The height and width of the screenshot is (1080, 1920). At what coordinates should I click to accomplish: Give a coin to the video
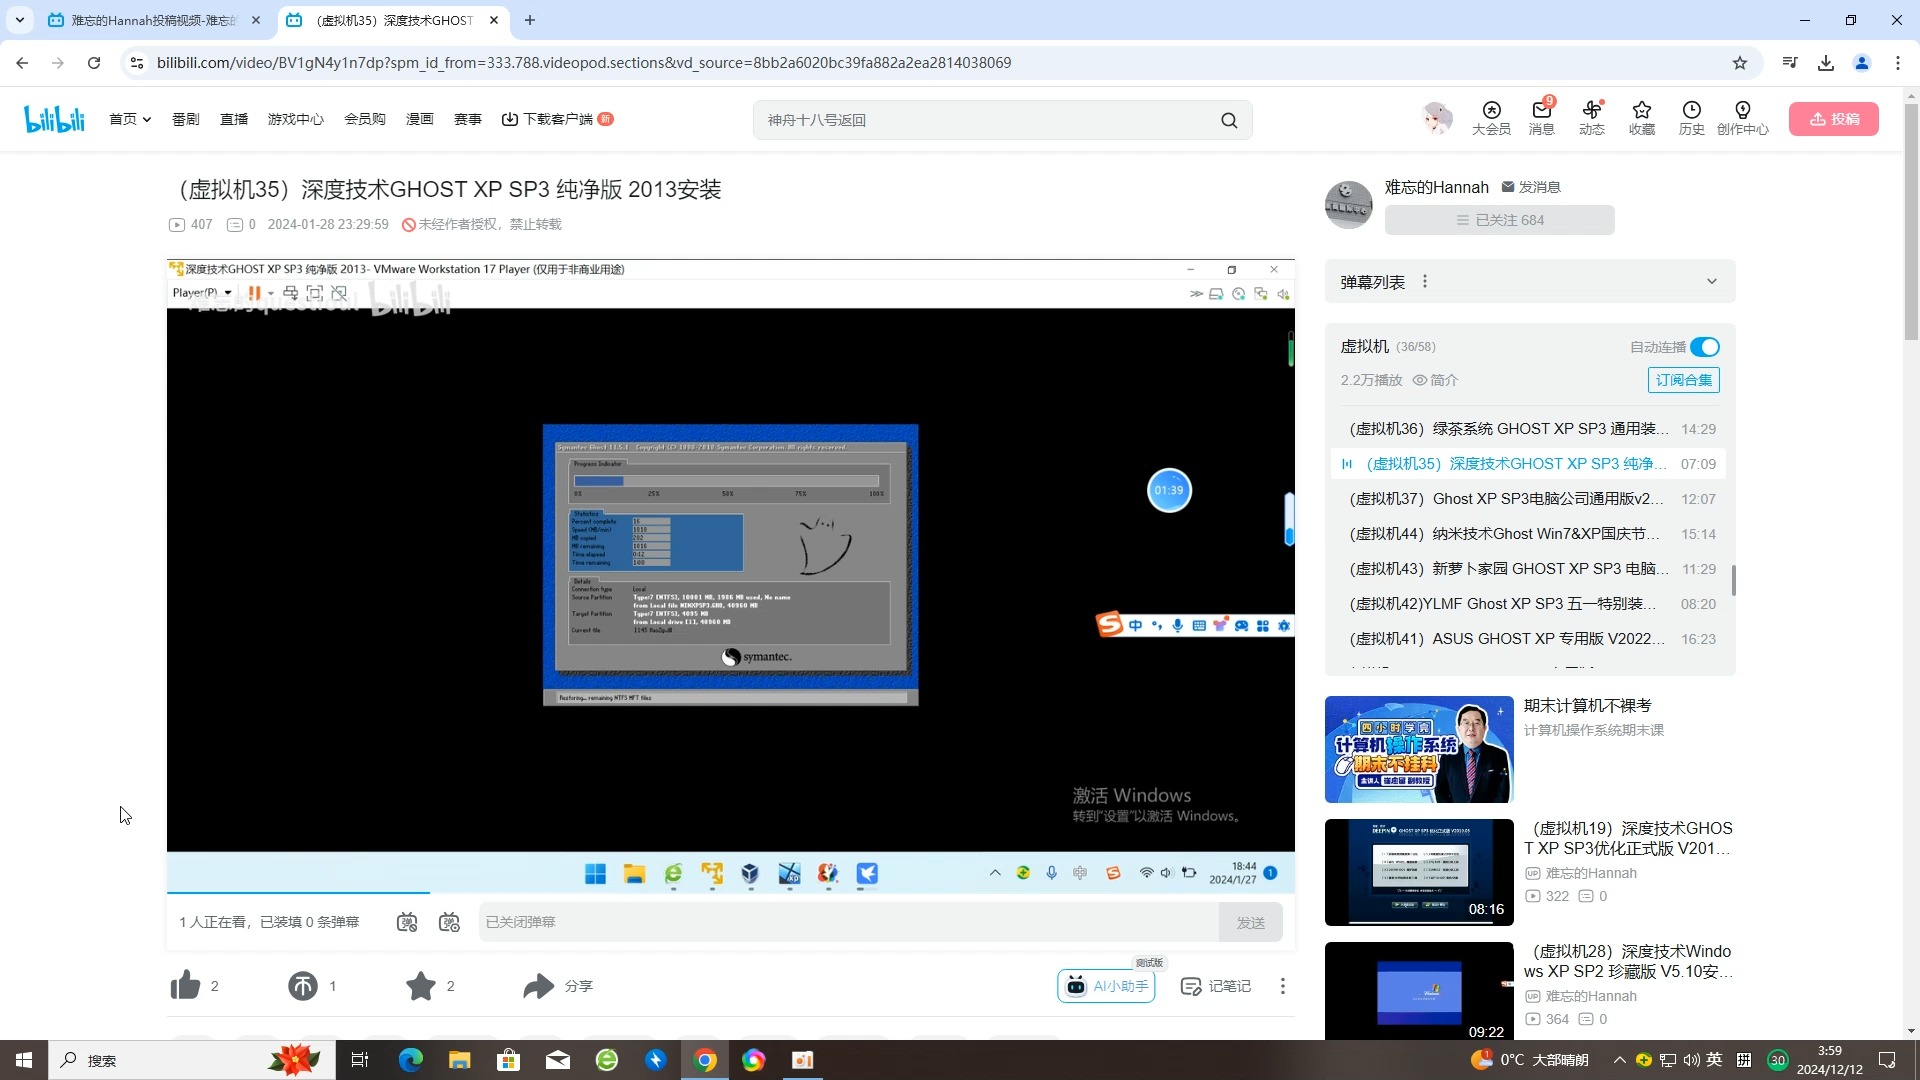click(302, 986)
